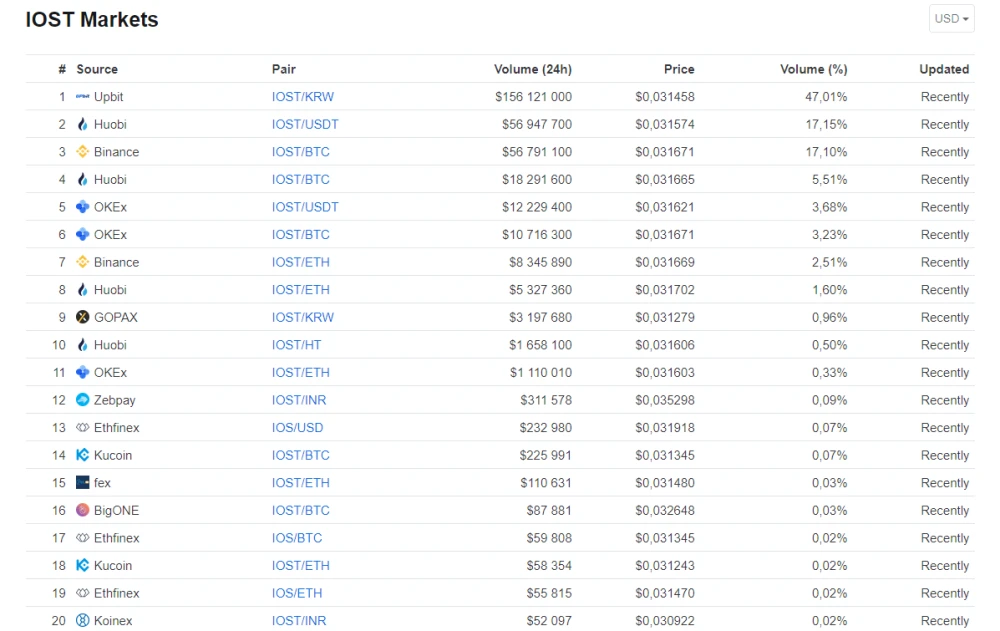Click the Binance logo in row 3
Viewport: 1000px width, 631px height.
click(x=82, y=152)
